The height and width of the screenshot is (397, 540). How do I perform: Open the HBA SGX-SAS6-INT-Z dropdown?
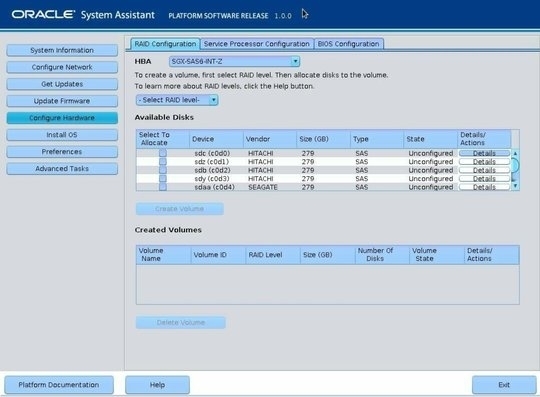(234, 62)
